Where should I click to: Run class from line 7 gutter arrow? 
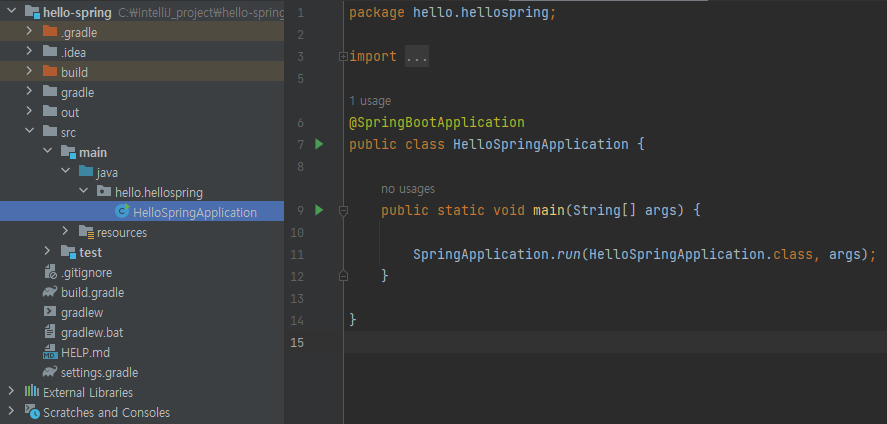point(319,144)
